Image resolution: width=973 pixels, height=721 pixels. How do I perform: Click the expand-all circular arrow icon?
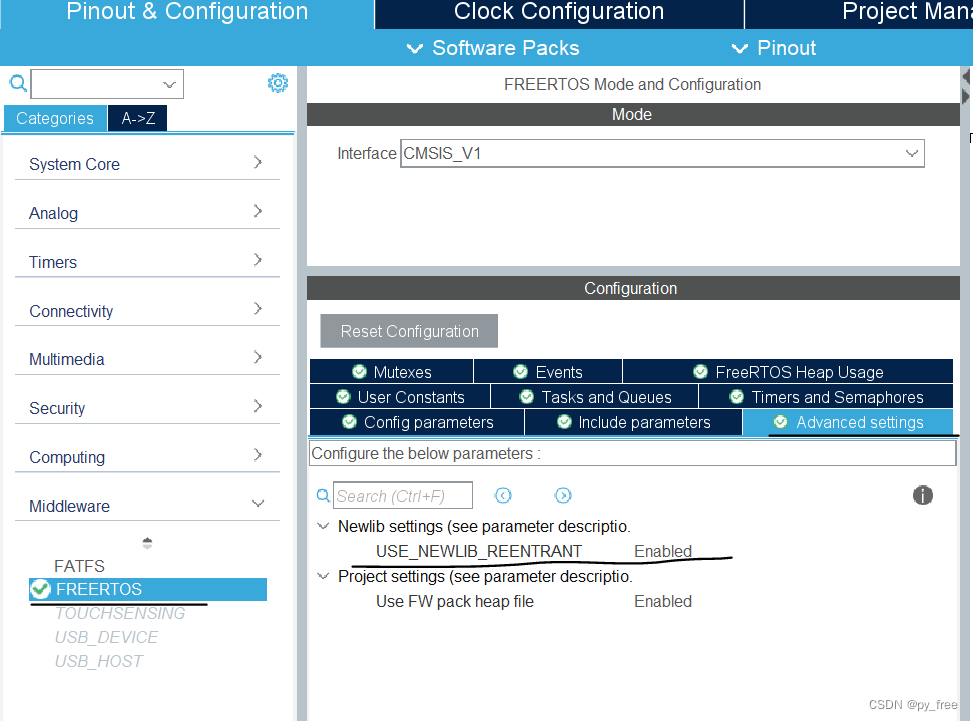point(563,495)
